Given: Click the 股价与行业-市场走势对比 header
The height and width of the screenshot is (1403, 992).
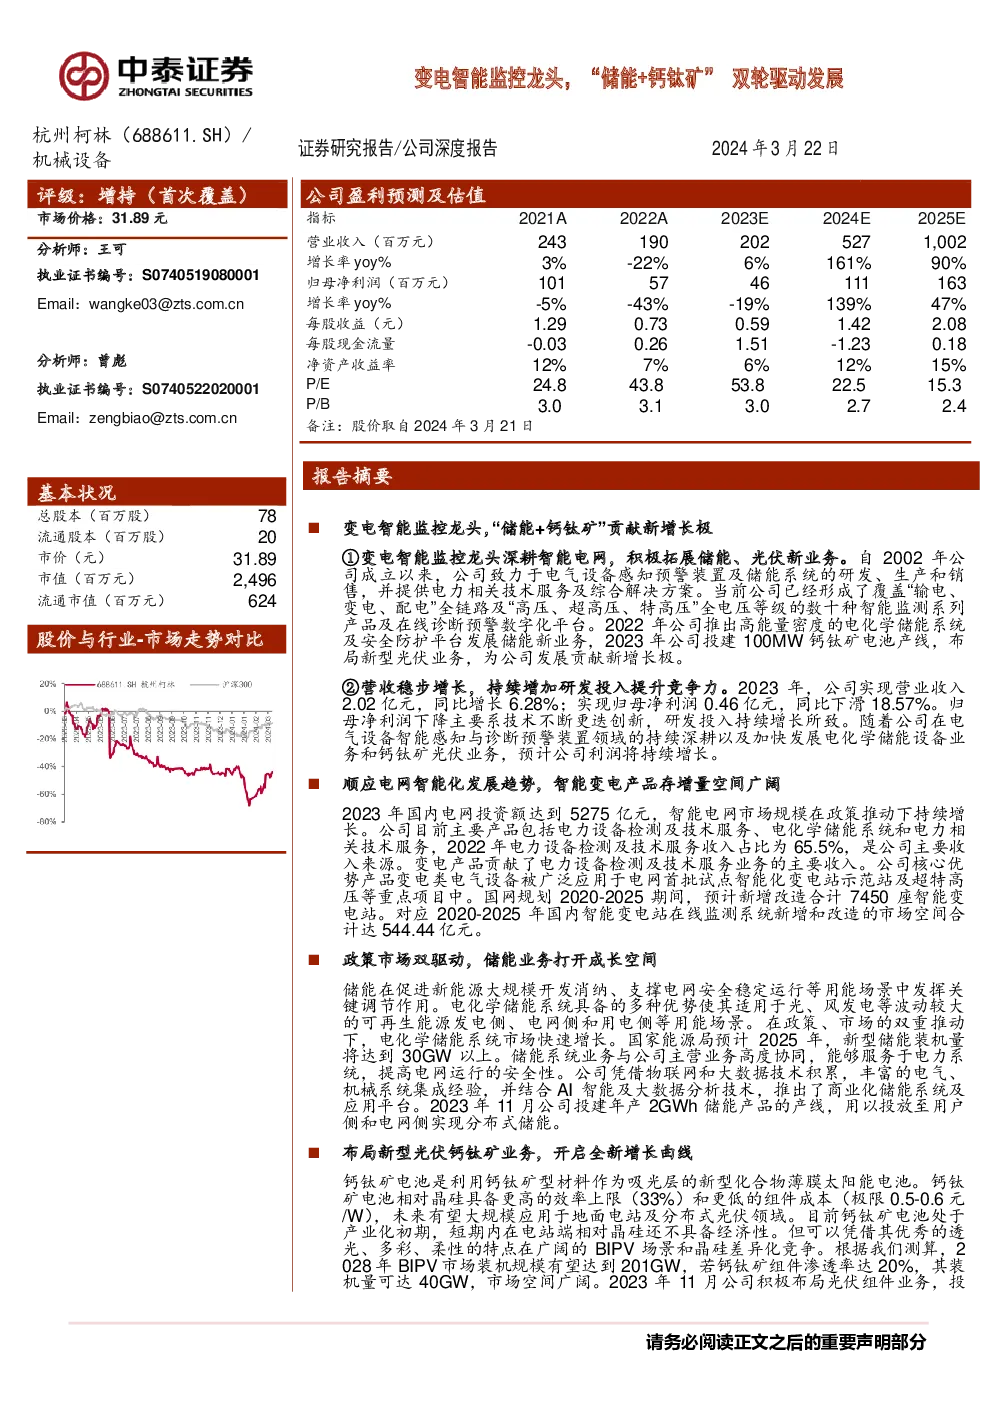Looking at the screenshot, I should point(157,639).
